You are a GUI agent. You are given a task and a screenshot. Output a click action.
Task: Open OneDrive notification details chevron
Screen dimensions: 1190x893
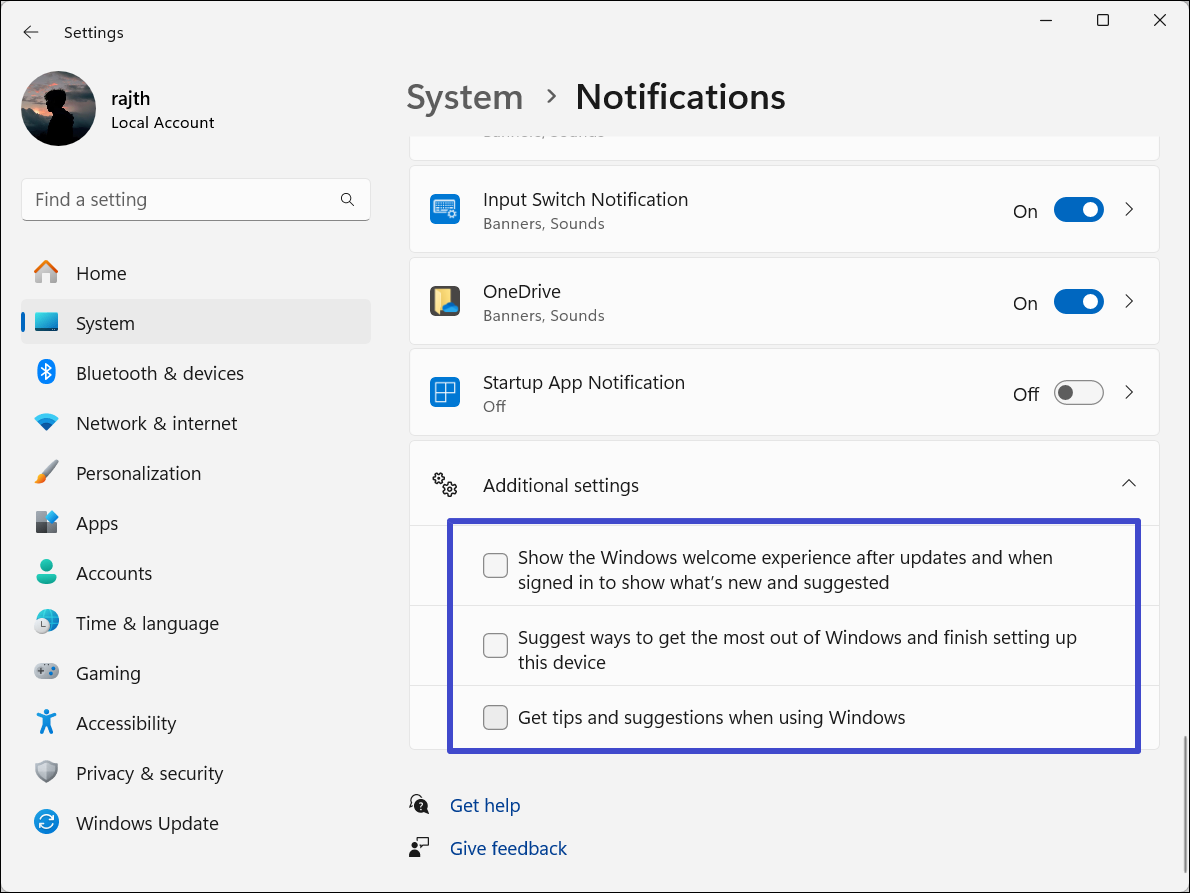click(x=1129, y=302)
